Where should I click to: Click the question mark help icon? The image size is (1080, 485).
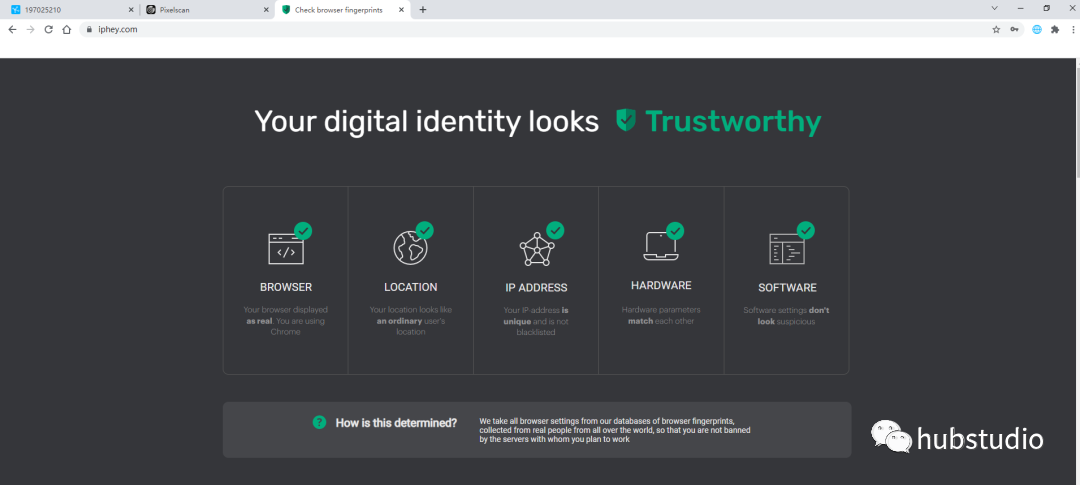point(319,422)
